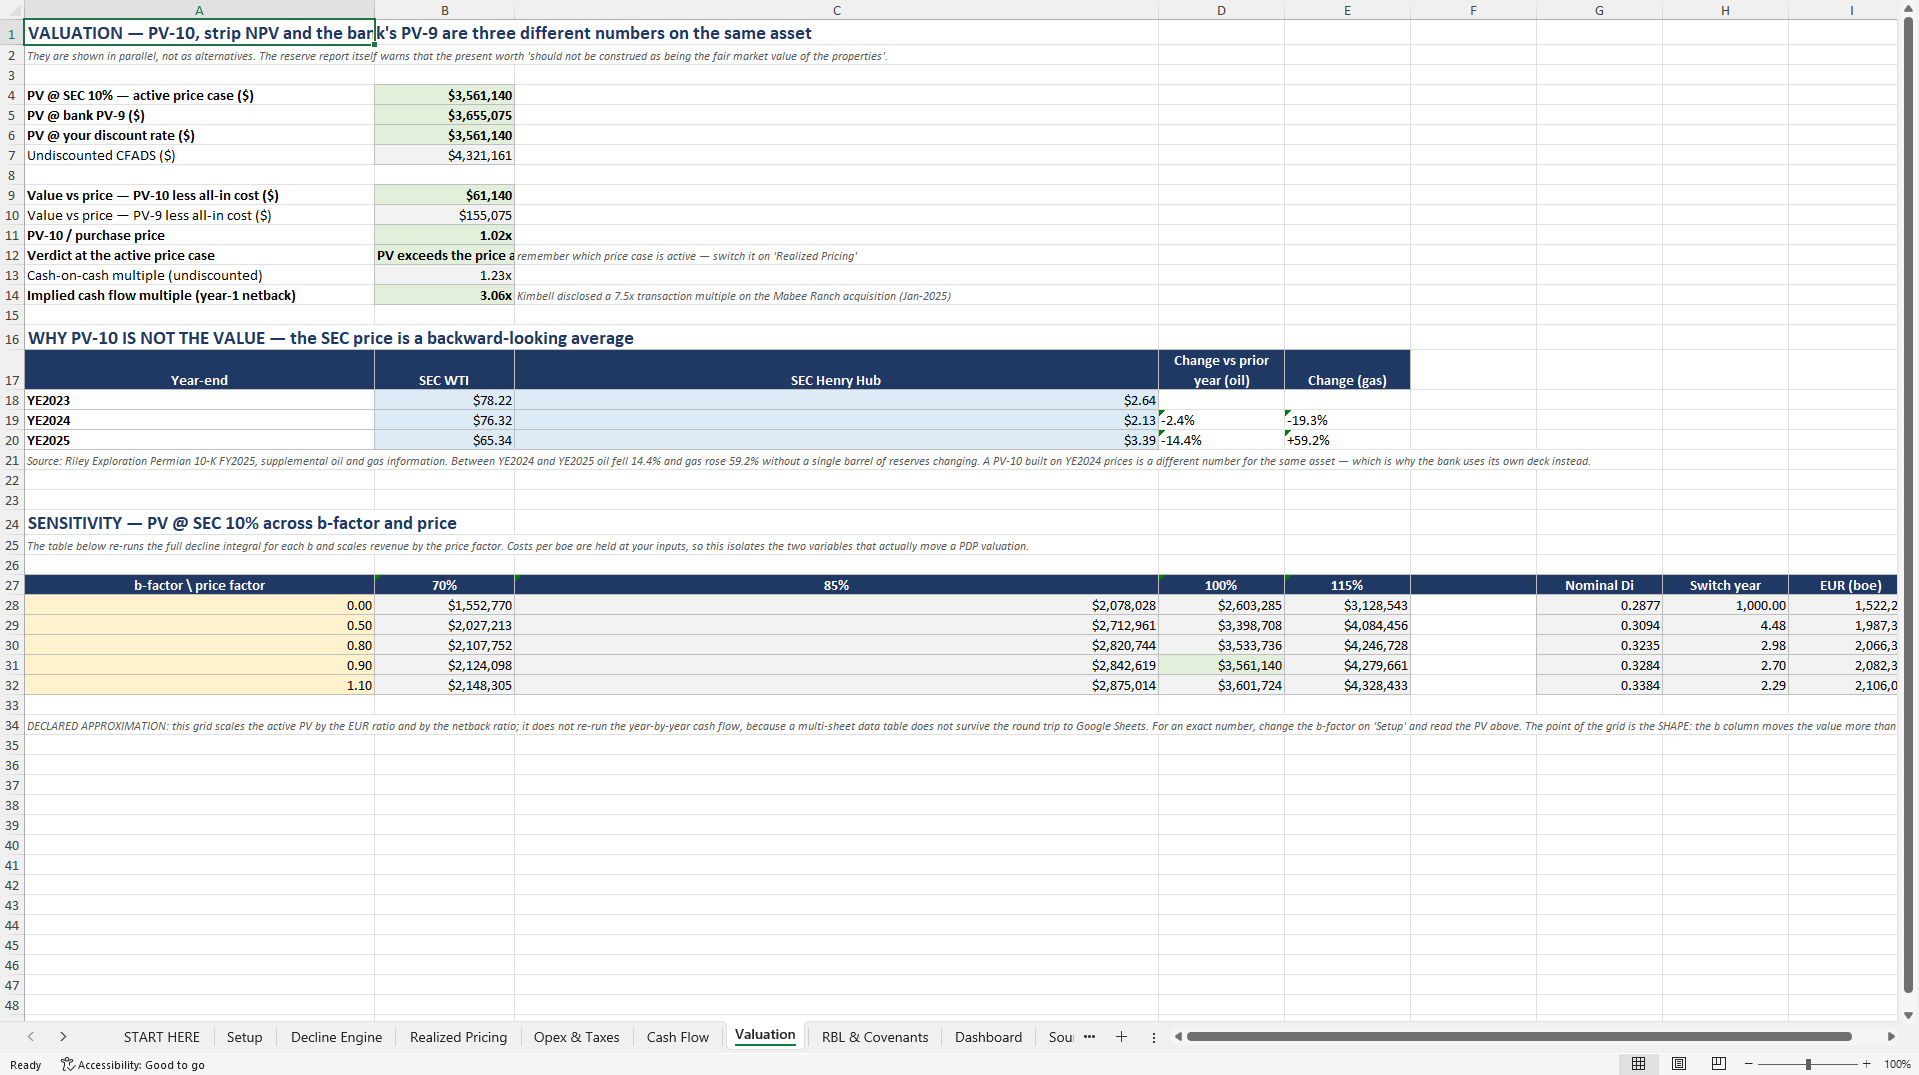Select YE2023 SEC WTI $78.22 cell
The image size is (1919, 1075).
(444, 400)
